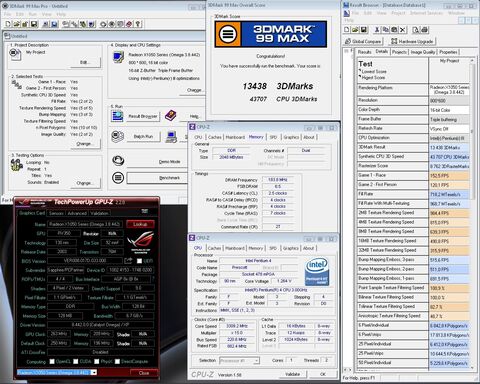Viewport: 480px width, 384px height.
Task: Click Print preview icon in Result Browser toolbar
Action: [x=416, y=30]
